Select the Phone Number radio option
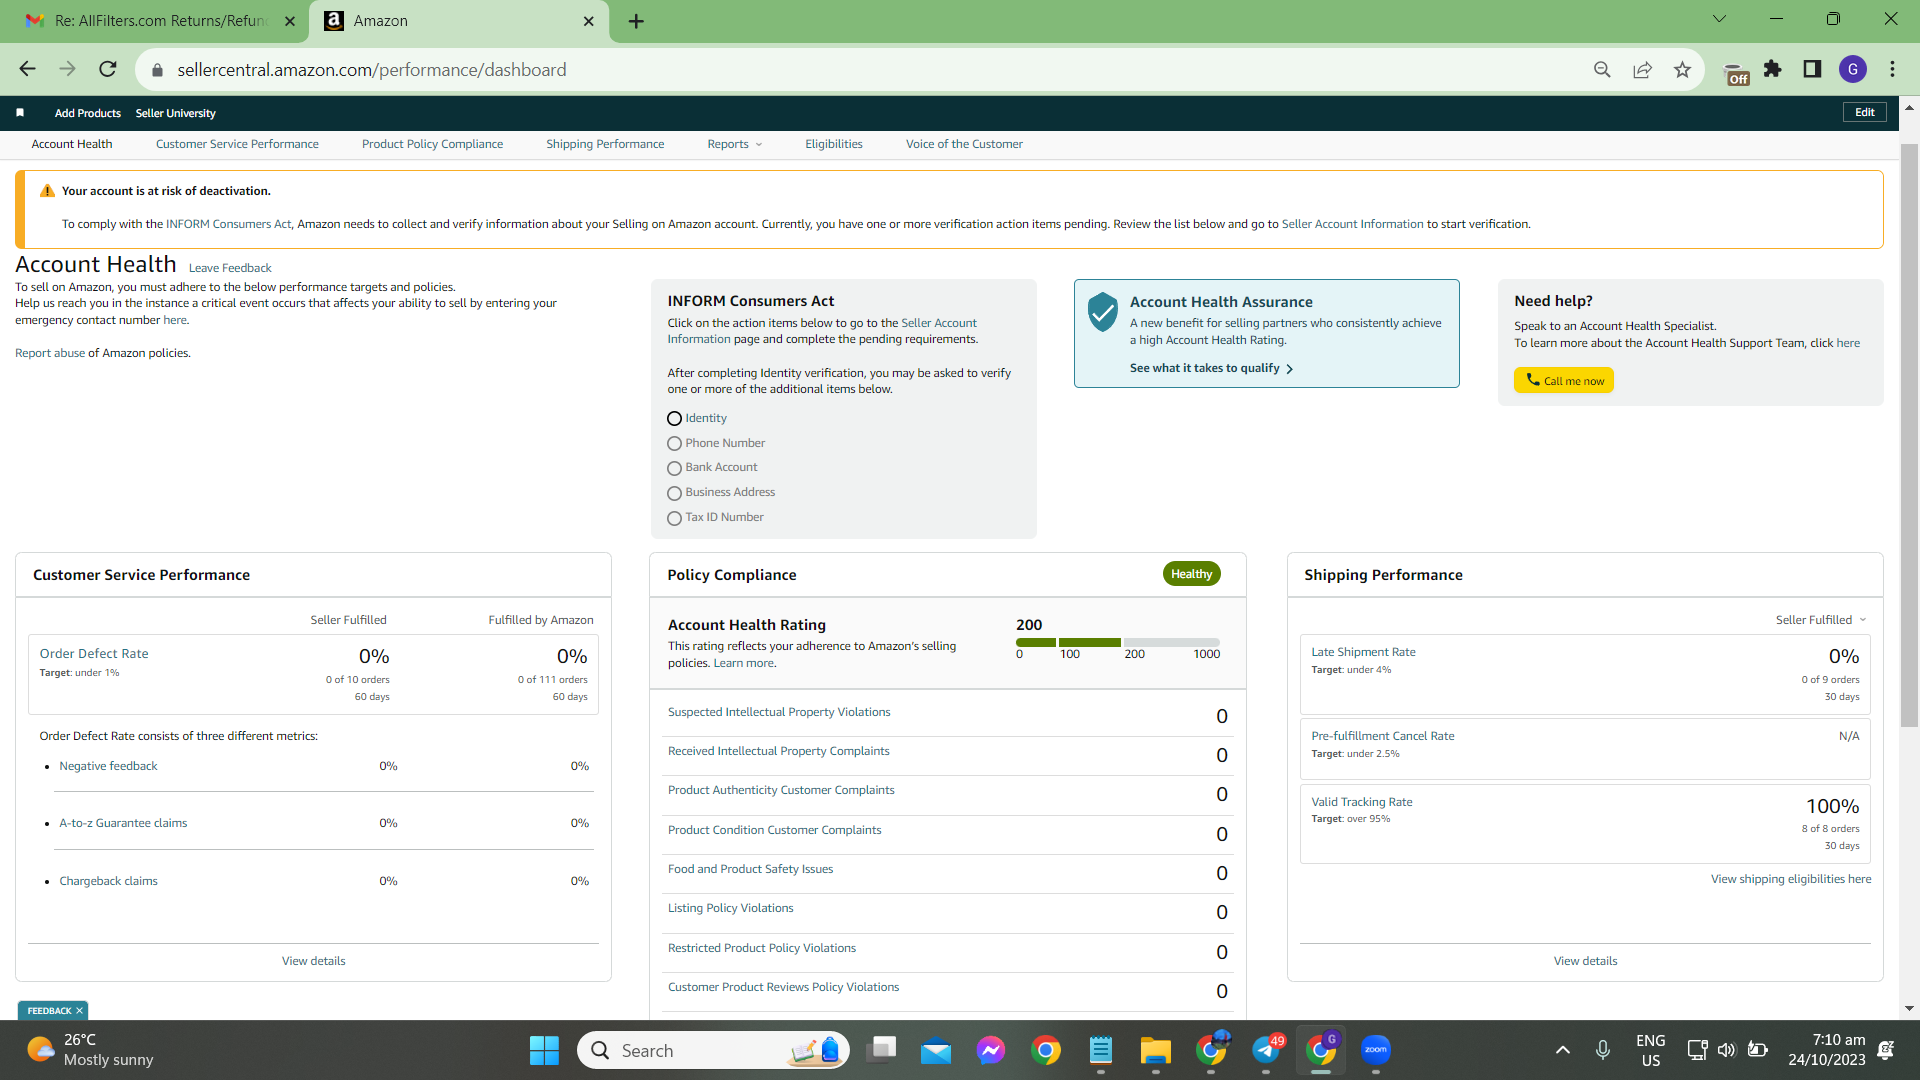This screenshot has width=1920, height=1080. (x=674, y=444)
